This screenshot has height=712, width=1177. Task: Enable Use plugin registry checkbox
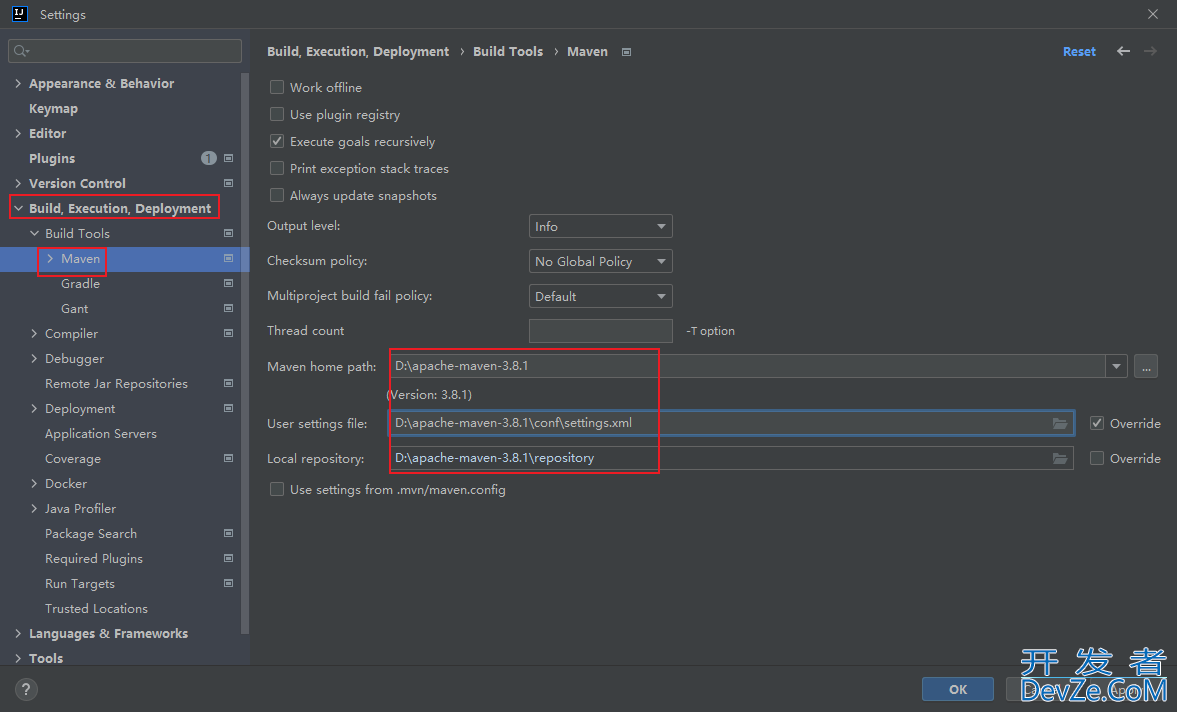(x=277, y=114)
